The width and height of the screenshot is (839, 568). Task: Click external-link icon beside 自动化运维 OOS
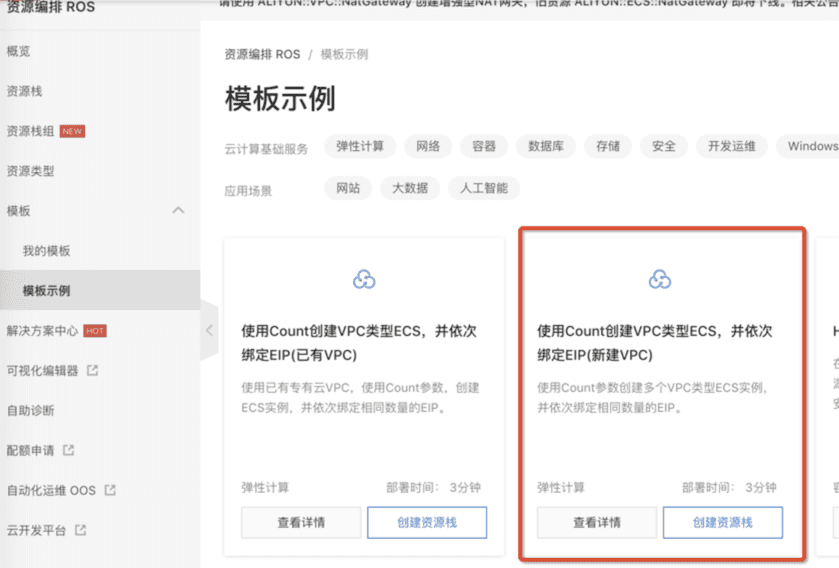(110, 490)
